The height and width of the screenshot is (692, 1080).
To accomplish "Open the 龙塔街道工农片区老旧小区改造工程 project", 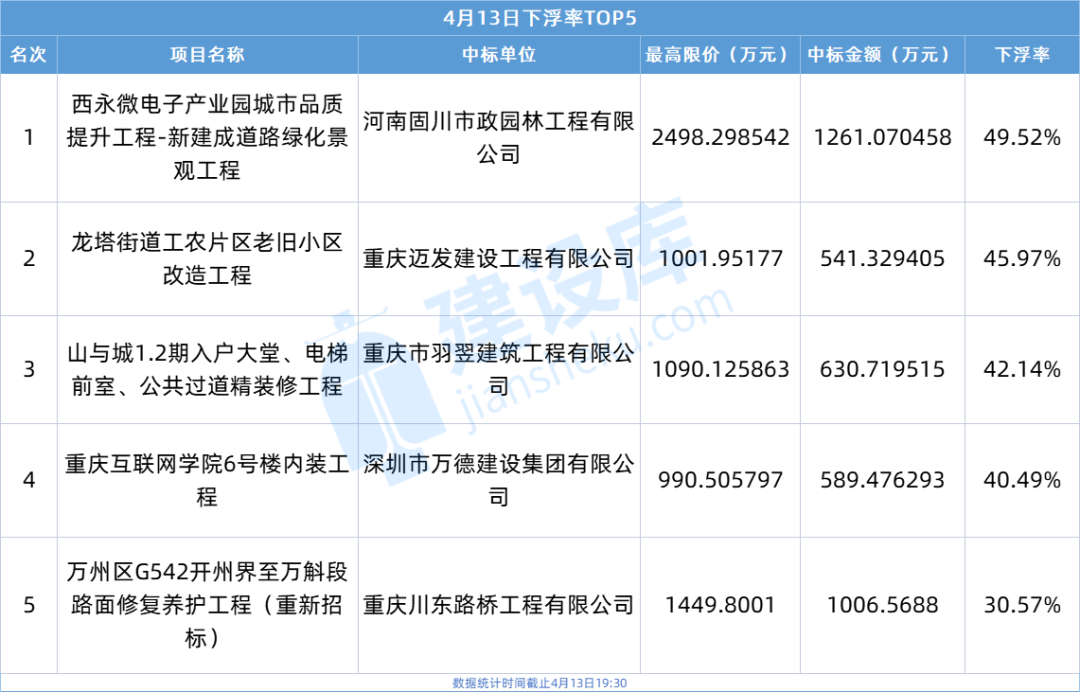I will tap(207, 259).
